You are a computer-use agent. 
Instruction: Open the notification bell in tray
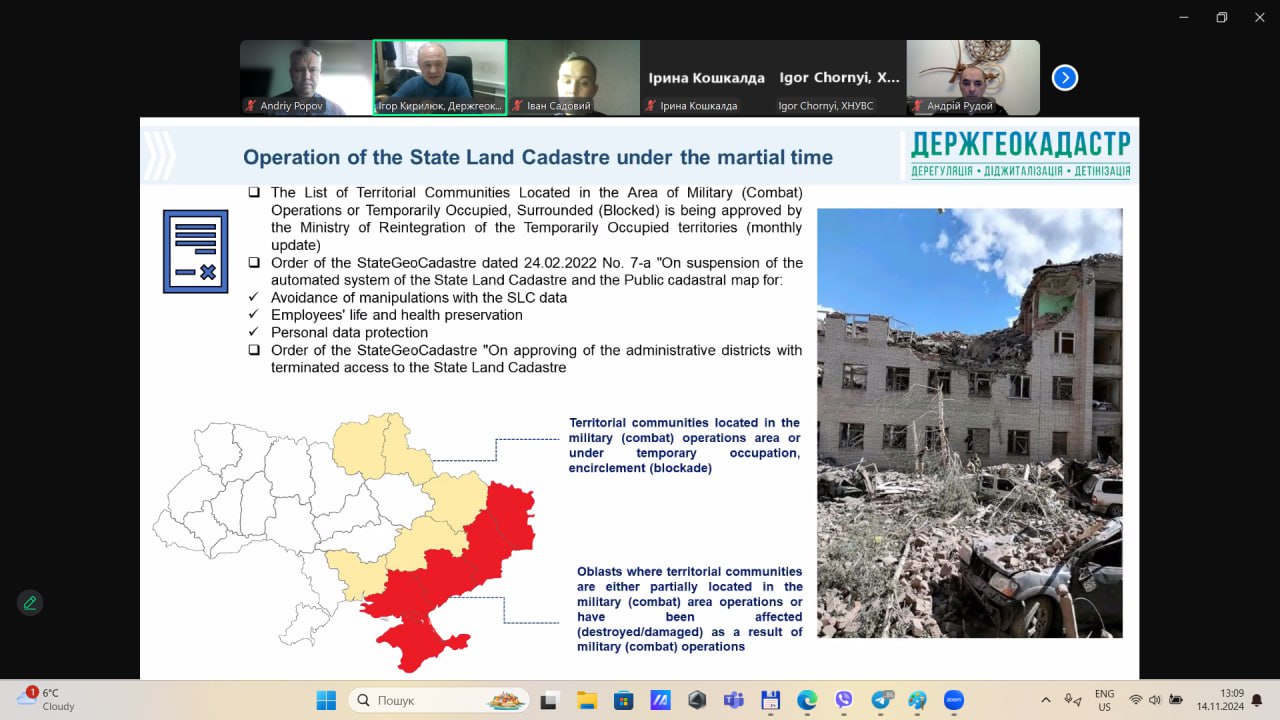tap(1256, 700)
